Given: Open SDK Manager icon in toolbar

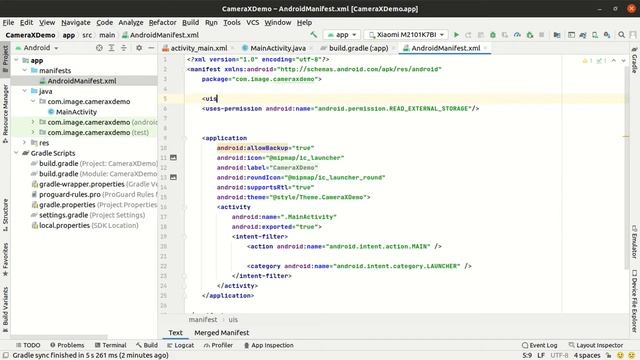Looking at the screenshot, I should (607, 35).
